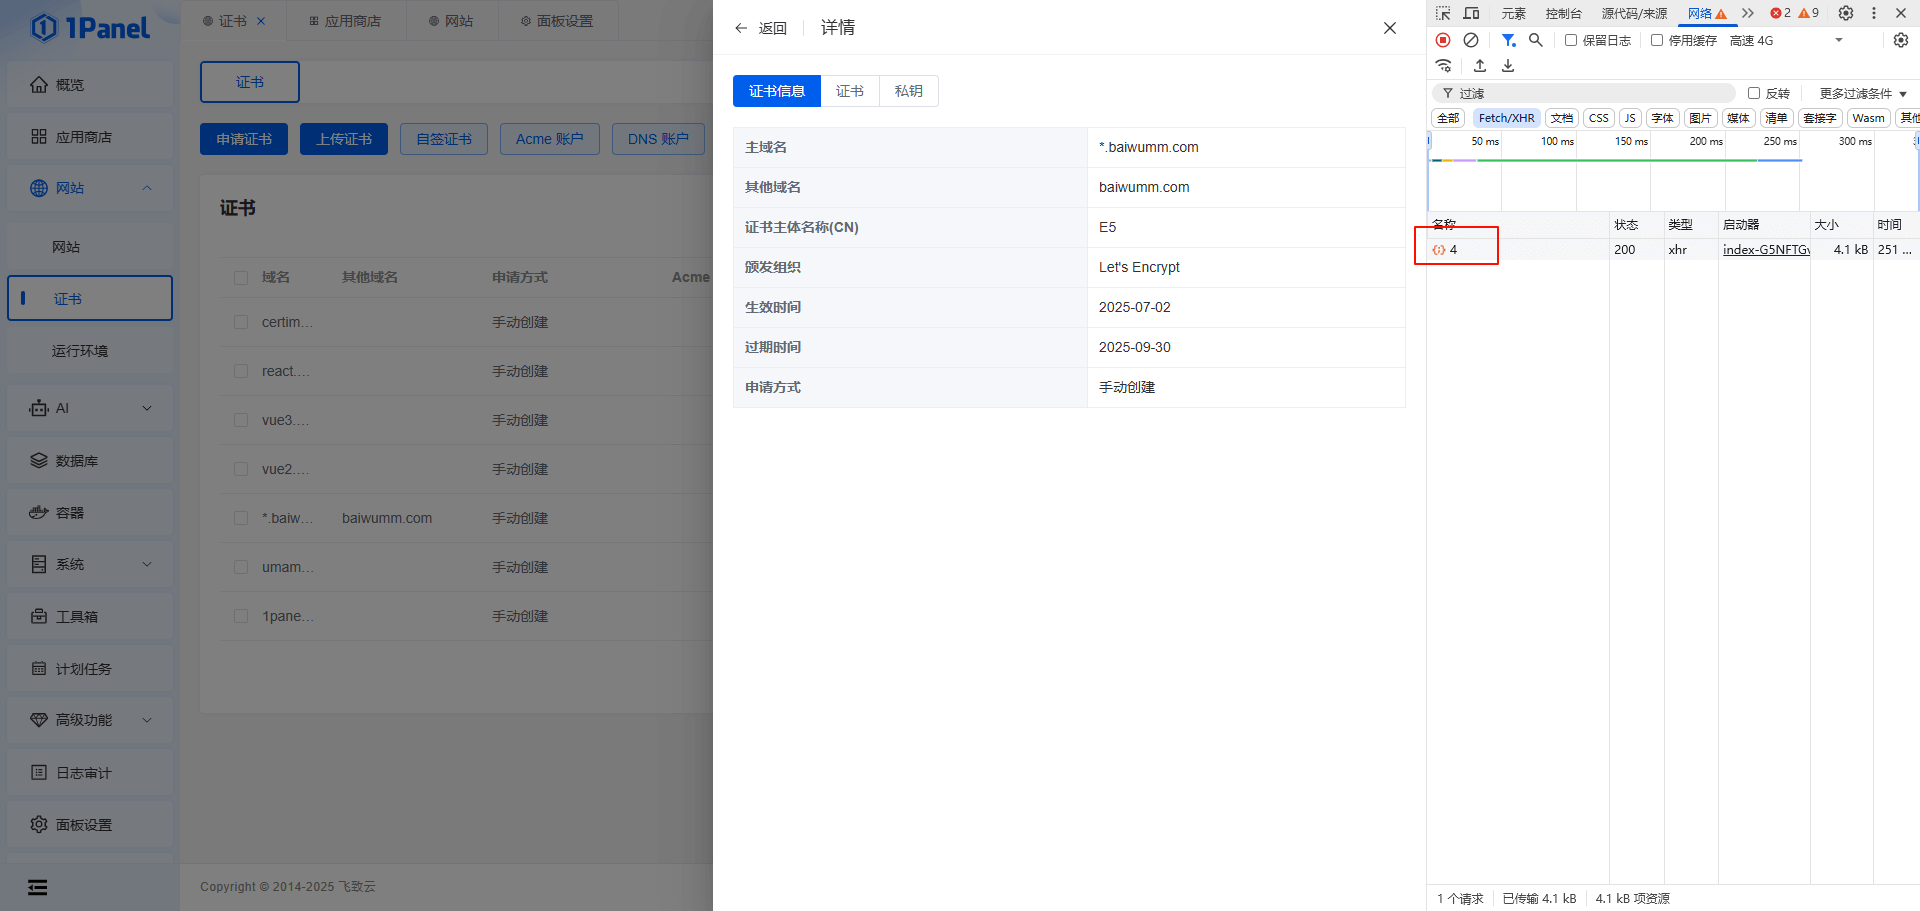Stop recording network log
The width and height of the screenshot is (1920, 911).
coord(1443,40)
